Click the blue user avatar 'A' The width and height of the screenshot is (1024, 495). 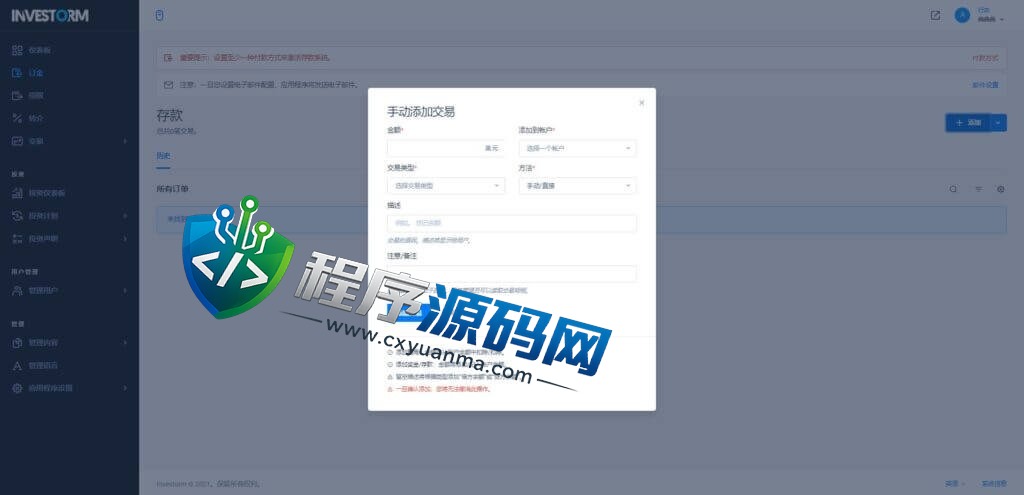click(x=962, y=15)
